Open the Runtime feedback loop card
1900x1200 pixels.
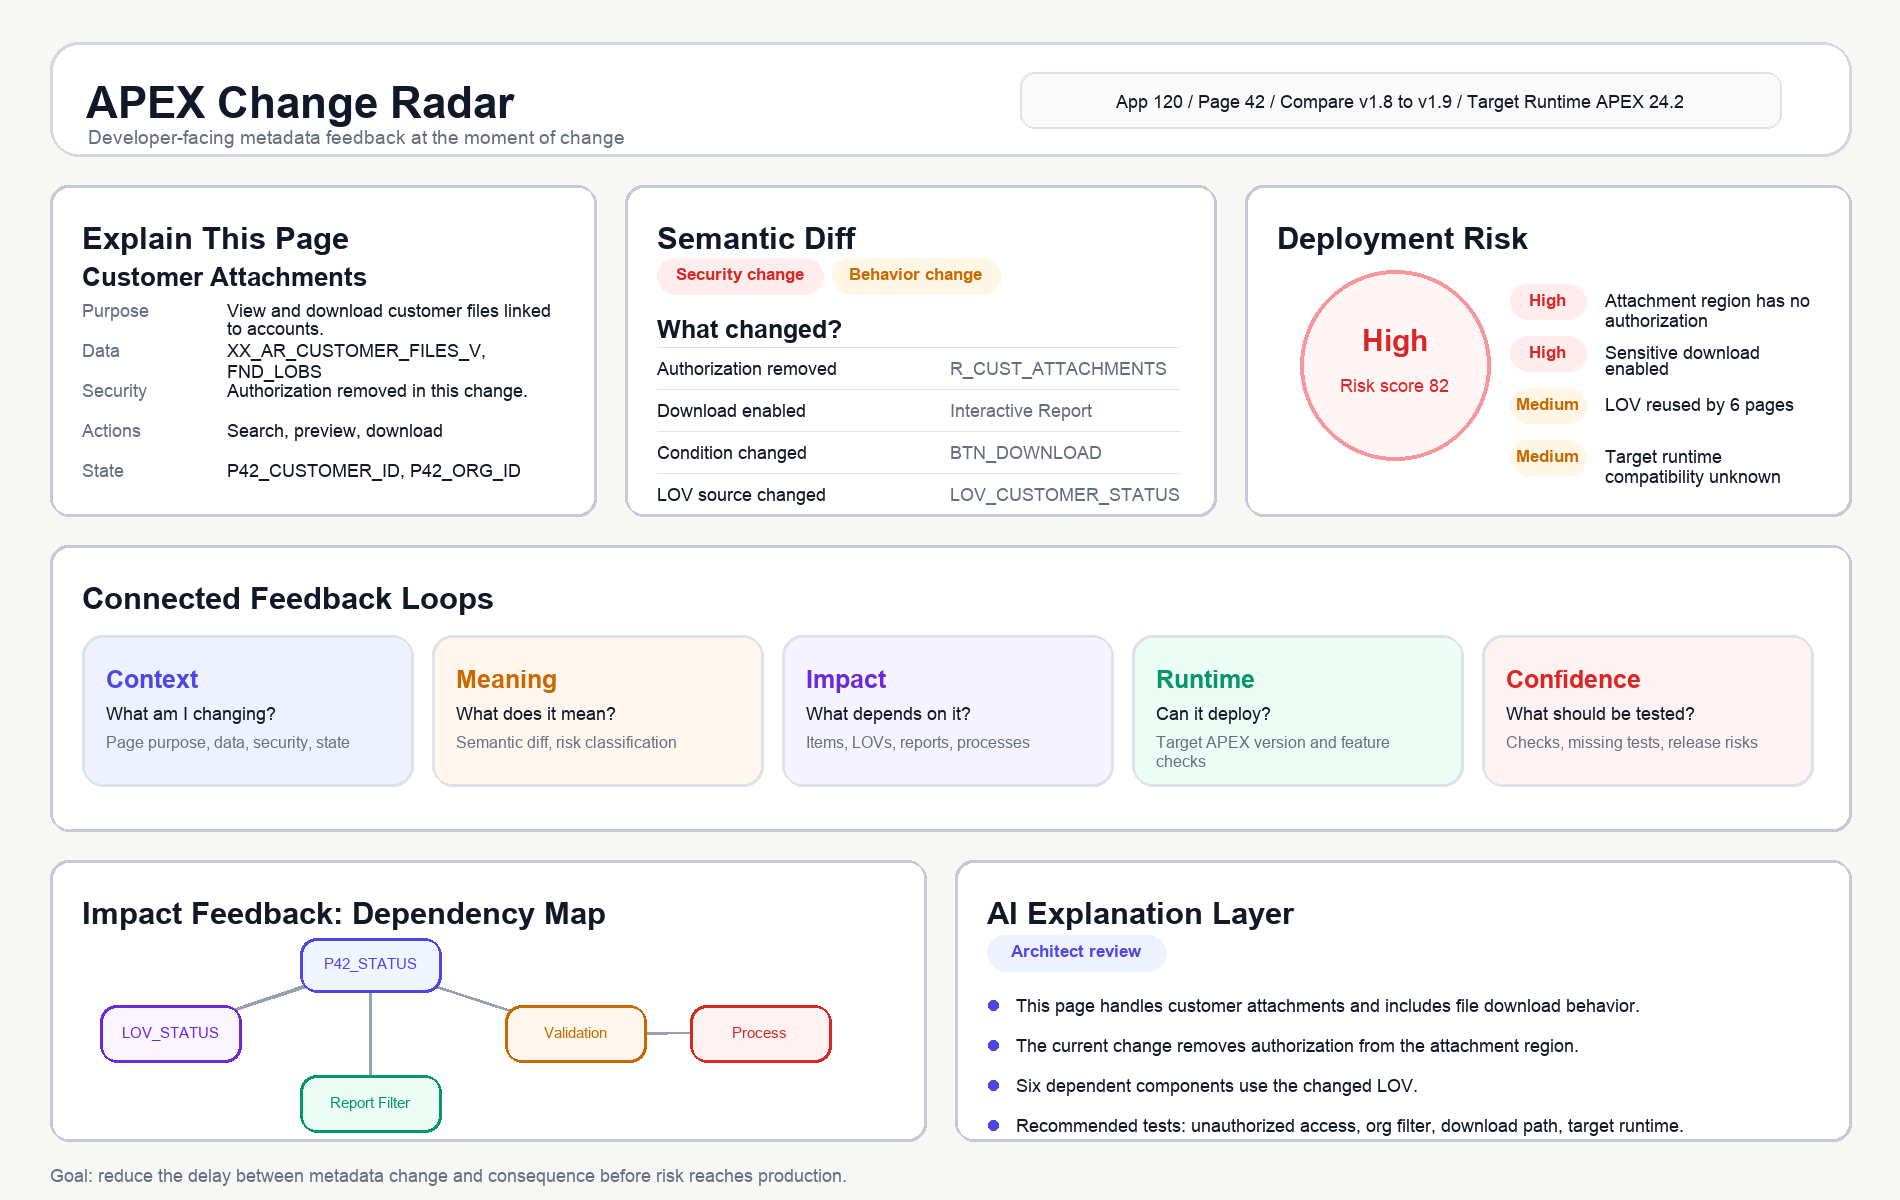point(1298,711)
